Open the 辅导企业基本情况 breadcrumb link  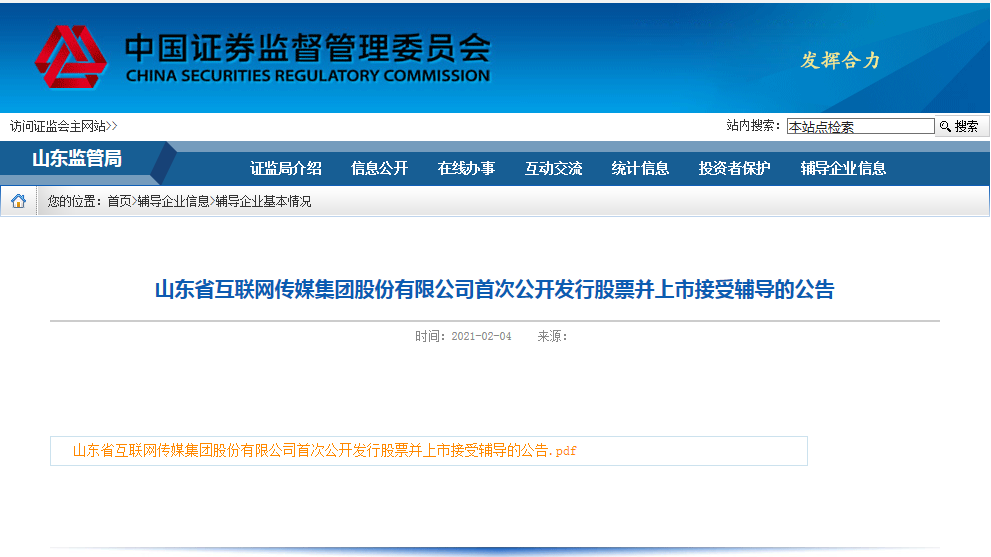click(263, 201)
